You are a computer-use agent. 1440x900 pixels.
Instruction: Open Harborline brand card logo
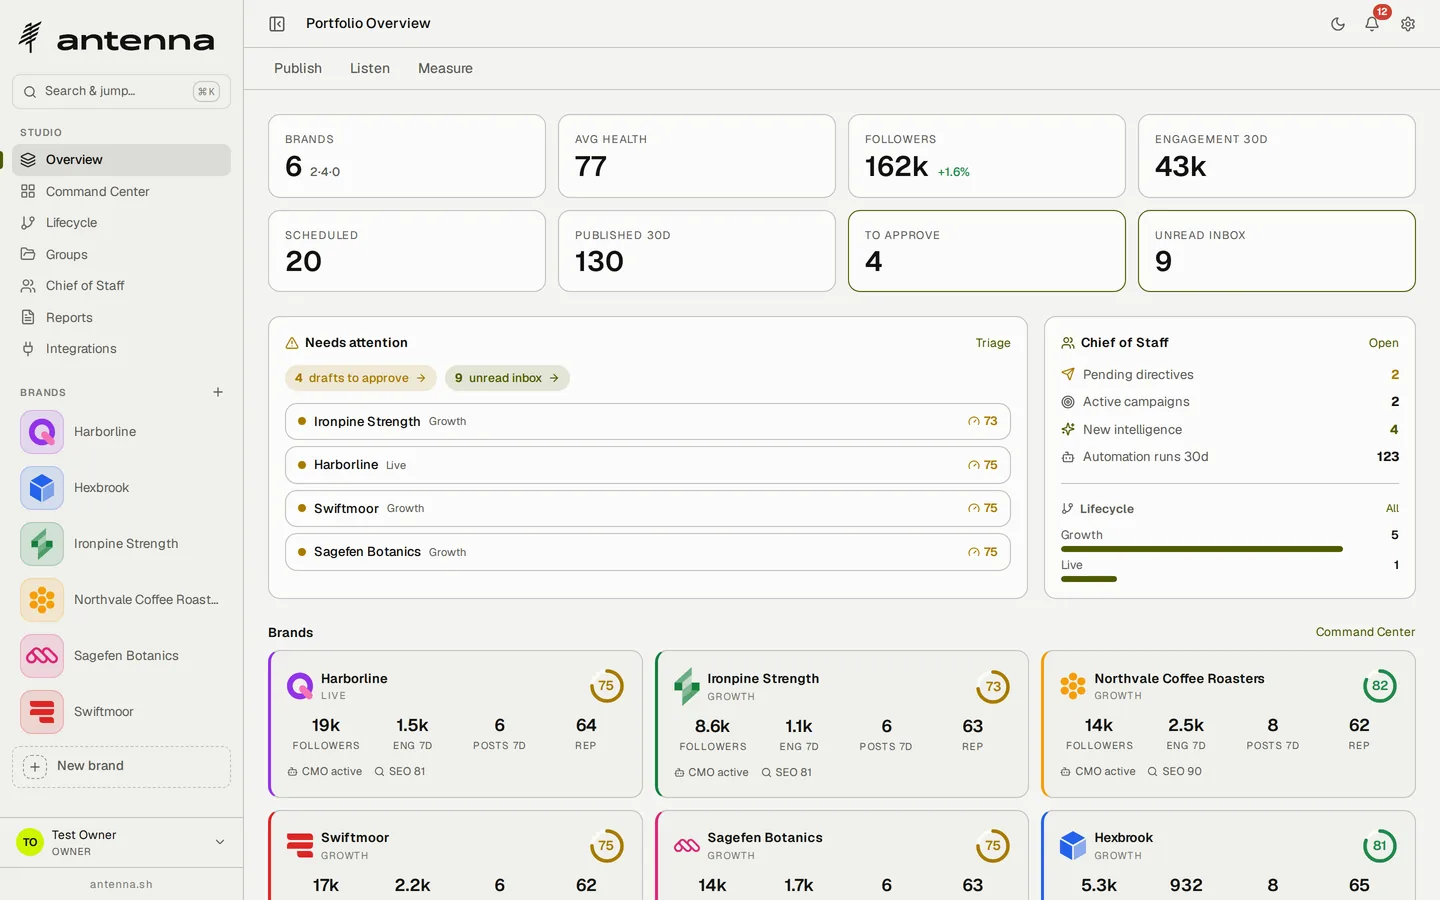point(300,686)
